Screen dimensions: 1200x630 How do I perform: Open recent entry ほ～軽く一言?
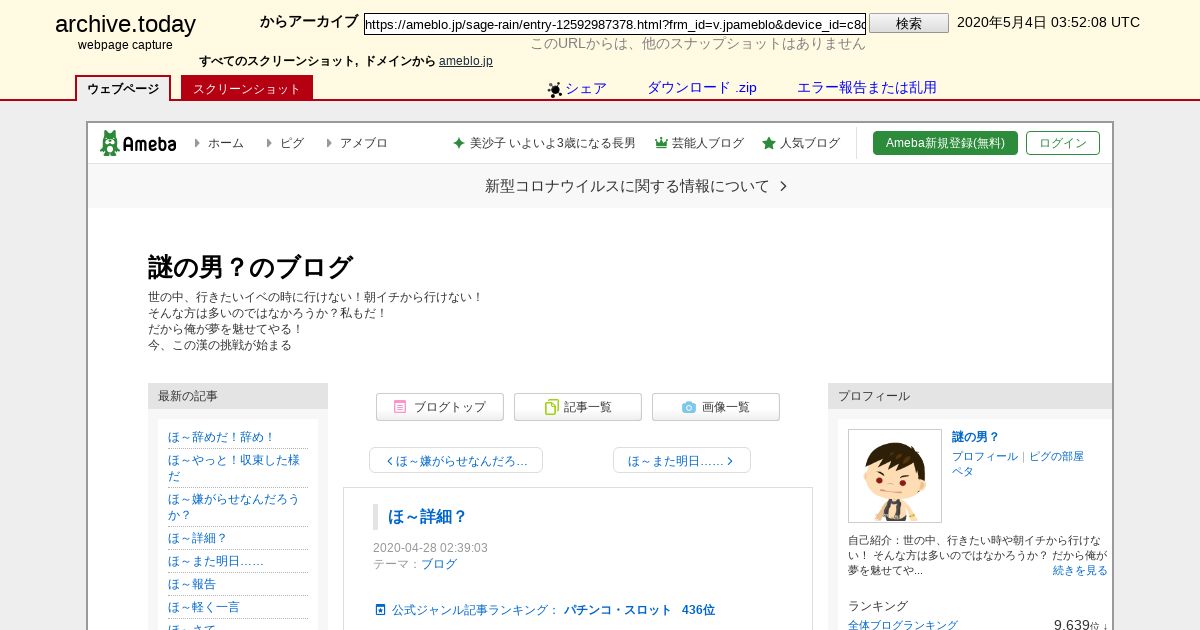[x=204, y=607]
